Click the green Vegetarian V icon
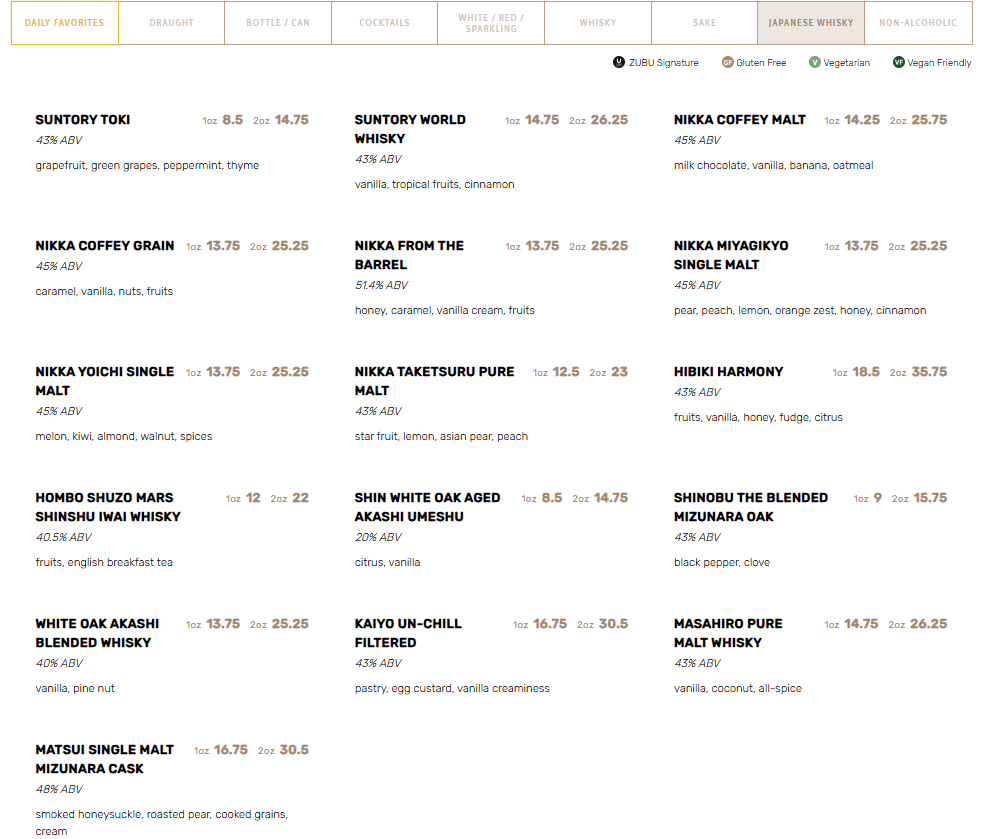 point(814,62)
